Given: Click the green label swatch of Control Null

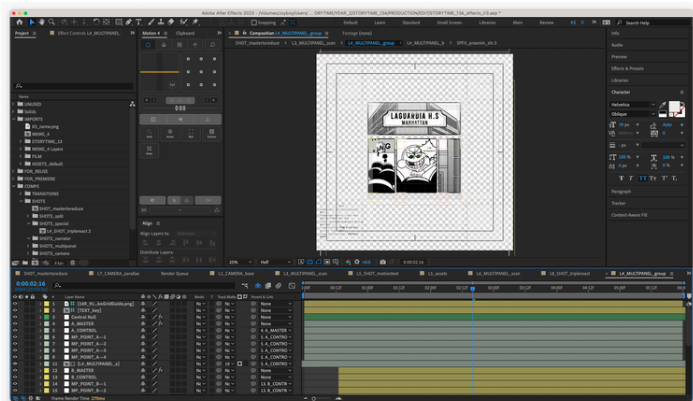Looking at the screenshot, I should [x=46, y=317].
